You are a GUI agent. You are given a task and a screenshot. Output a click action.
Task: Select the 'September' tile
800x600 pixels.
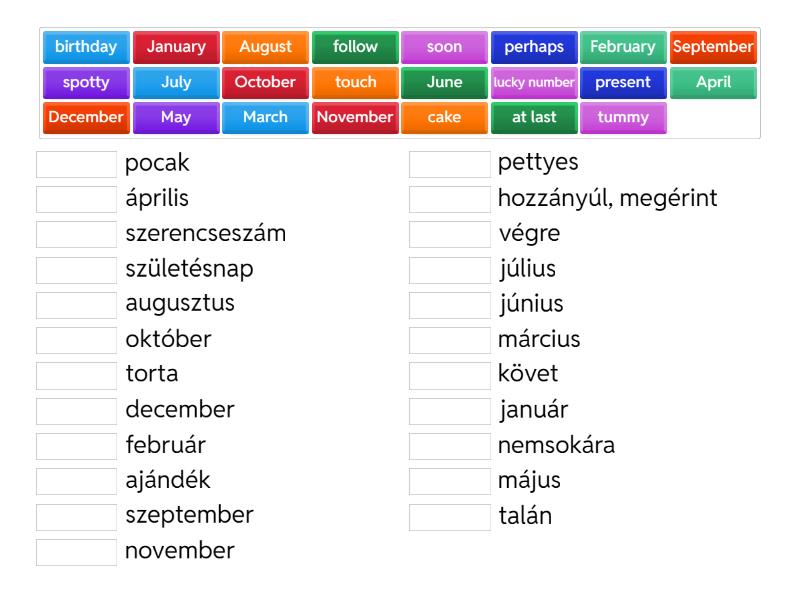point(713,47)
